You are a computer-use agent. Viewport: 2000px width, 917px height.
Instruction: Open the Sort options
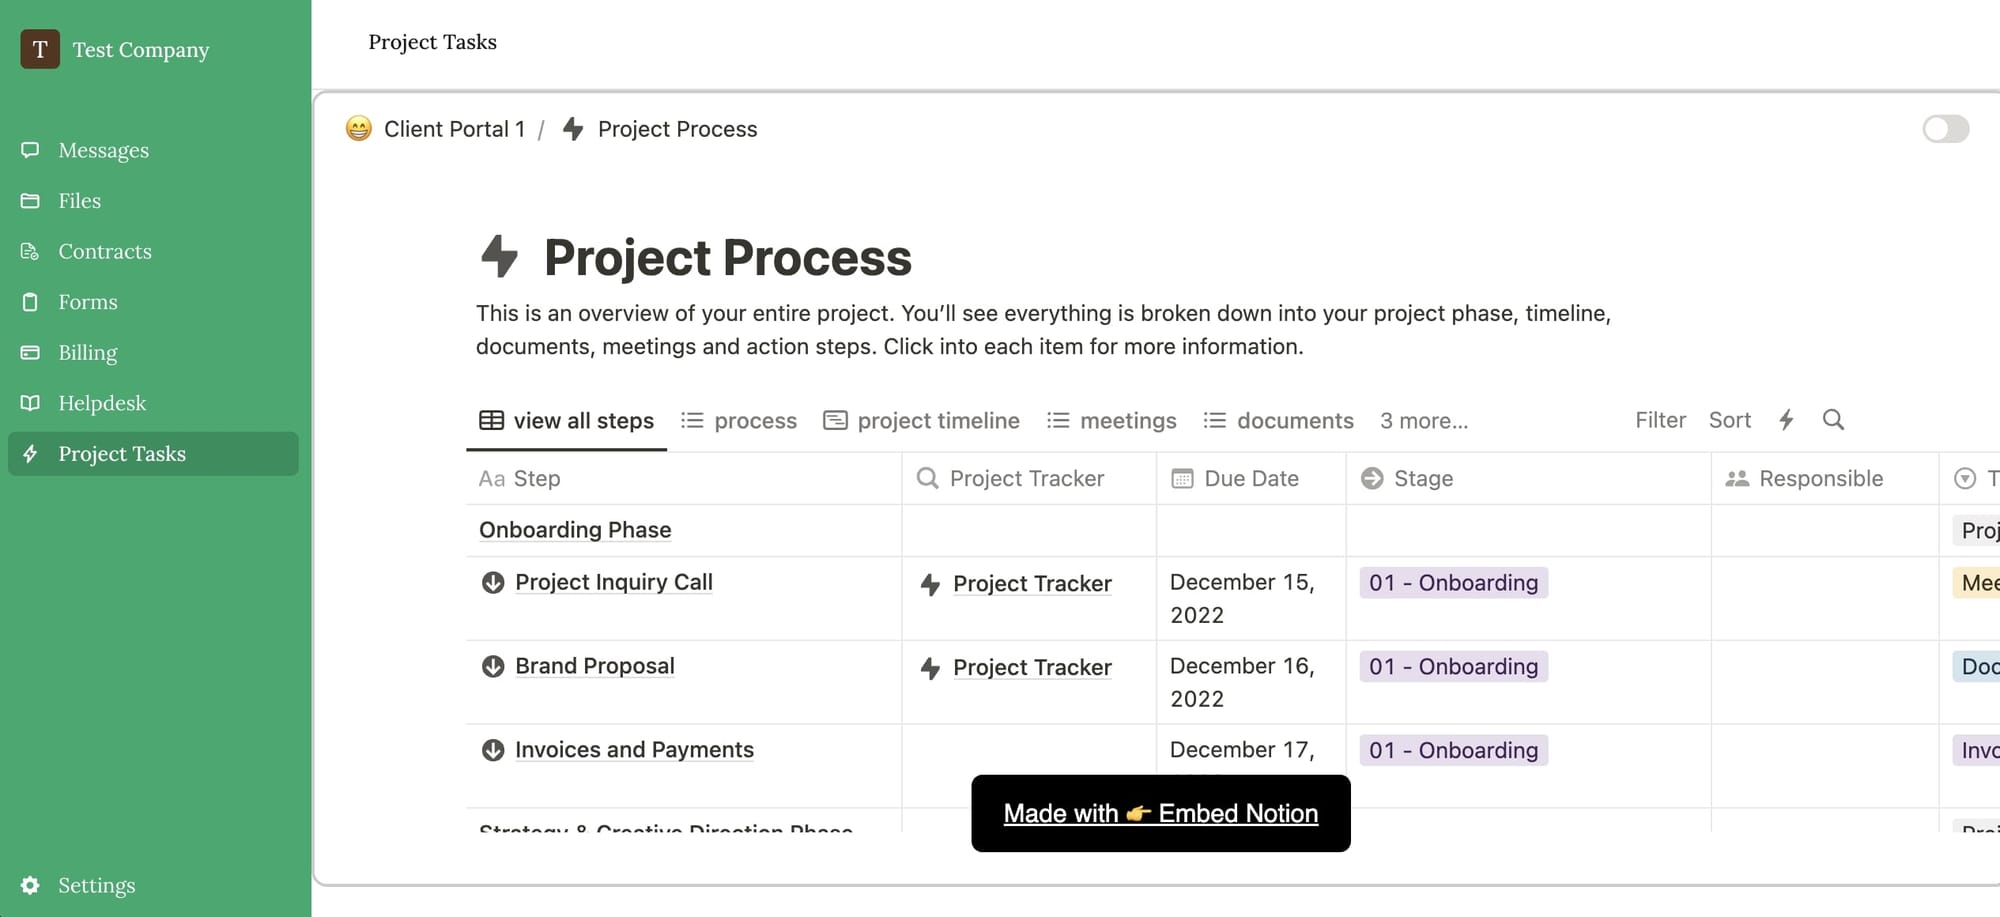1729,420
